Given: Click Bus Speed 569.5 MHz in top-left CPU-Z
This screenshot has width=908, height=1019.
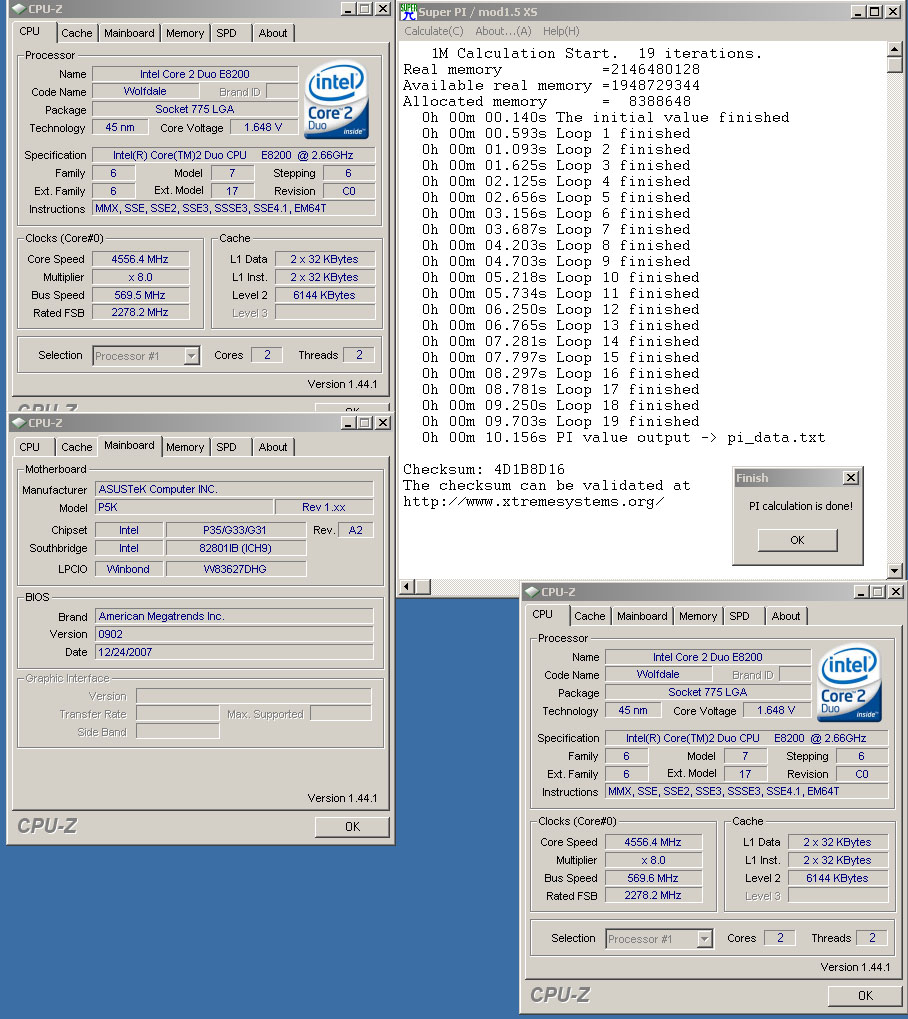Looking at the screenshot, I should coord(140,295).
